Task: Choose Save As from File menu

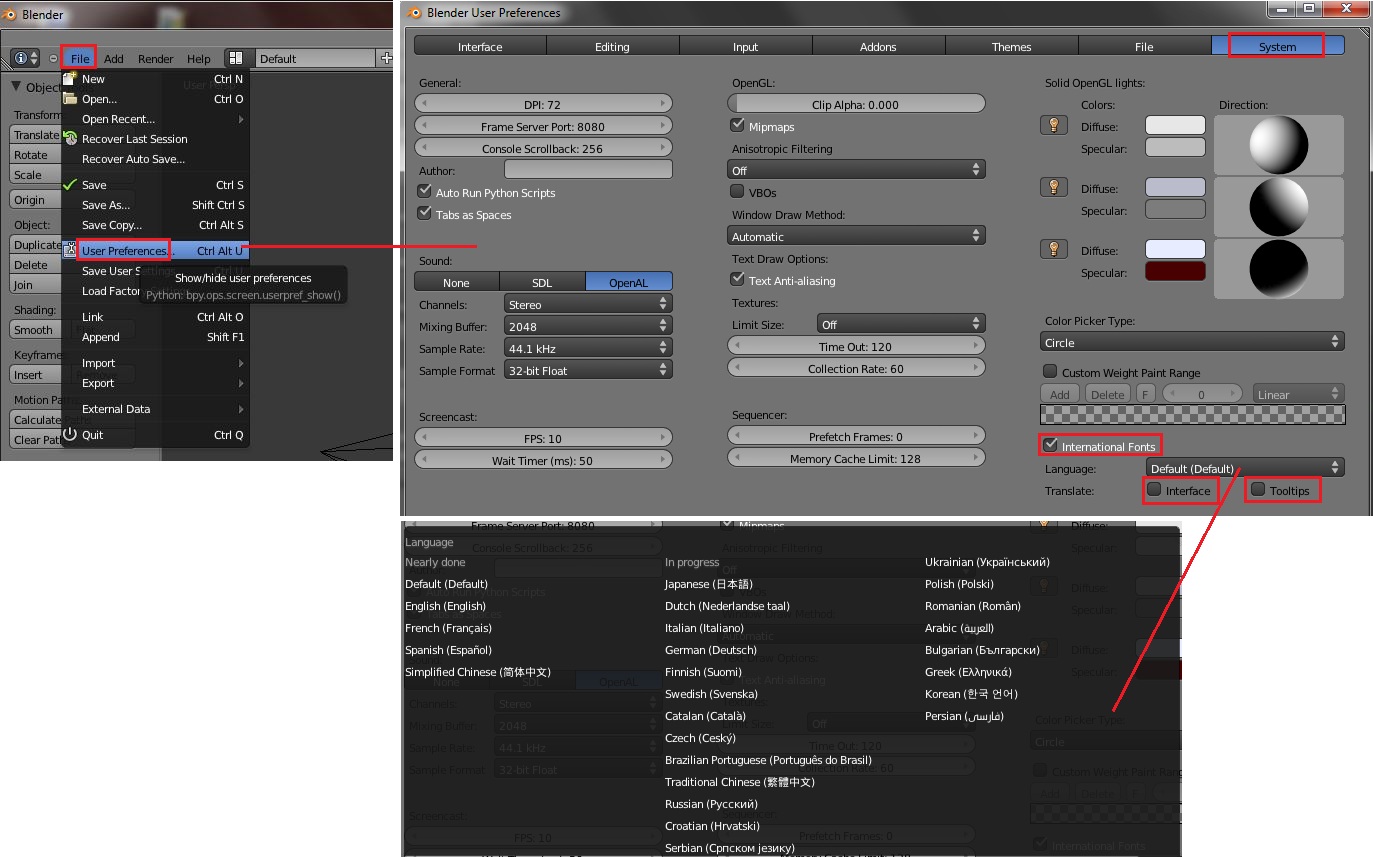Action: pos(156,205)
